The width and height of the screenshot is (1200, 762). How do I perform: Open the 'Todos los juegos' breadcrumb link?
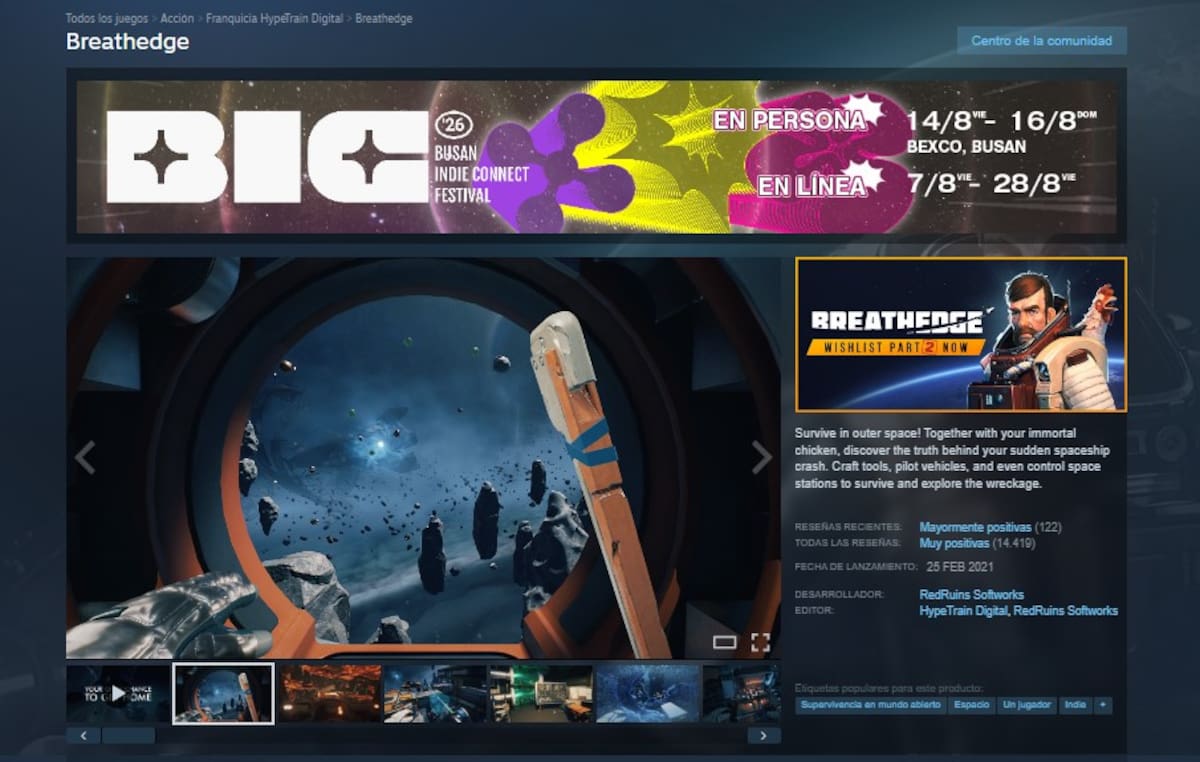click(107, 18)
